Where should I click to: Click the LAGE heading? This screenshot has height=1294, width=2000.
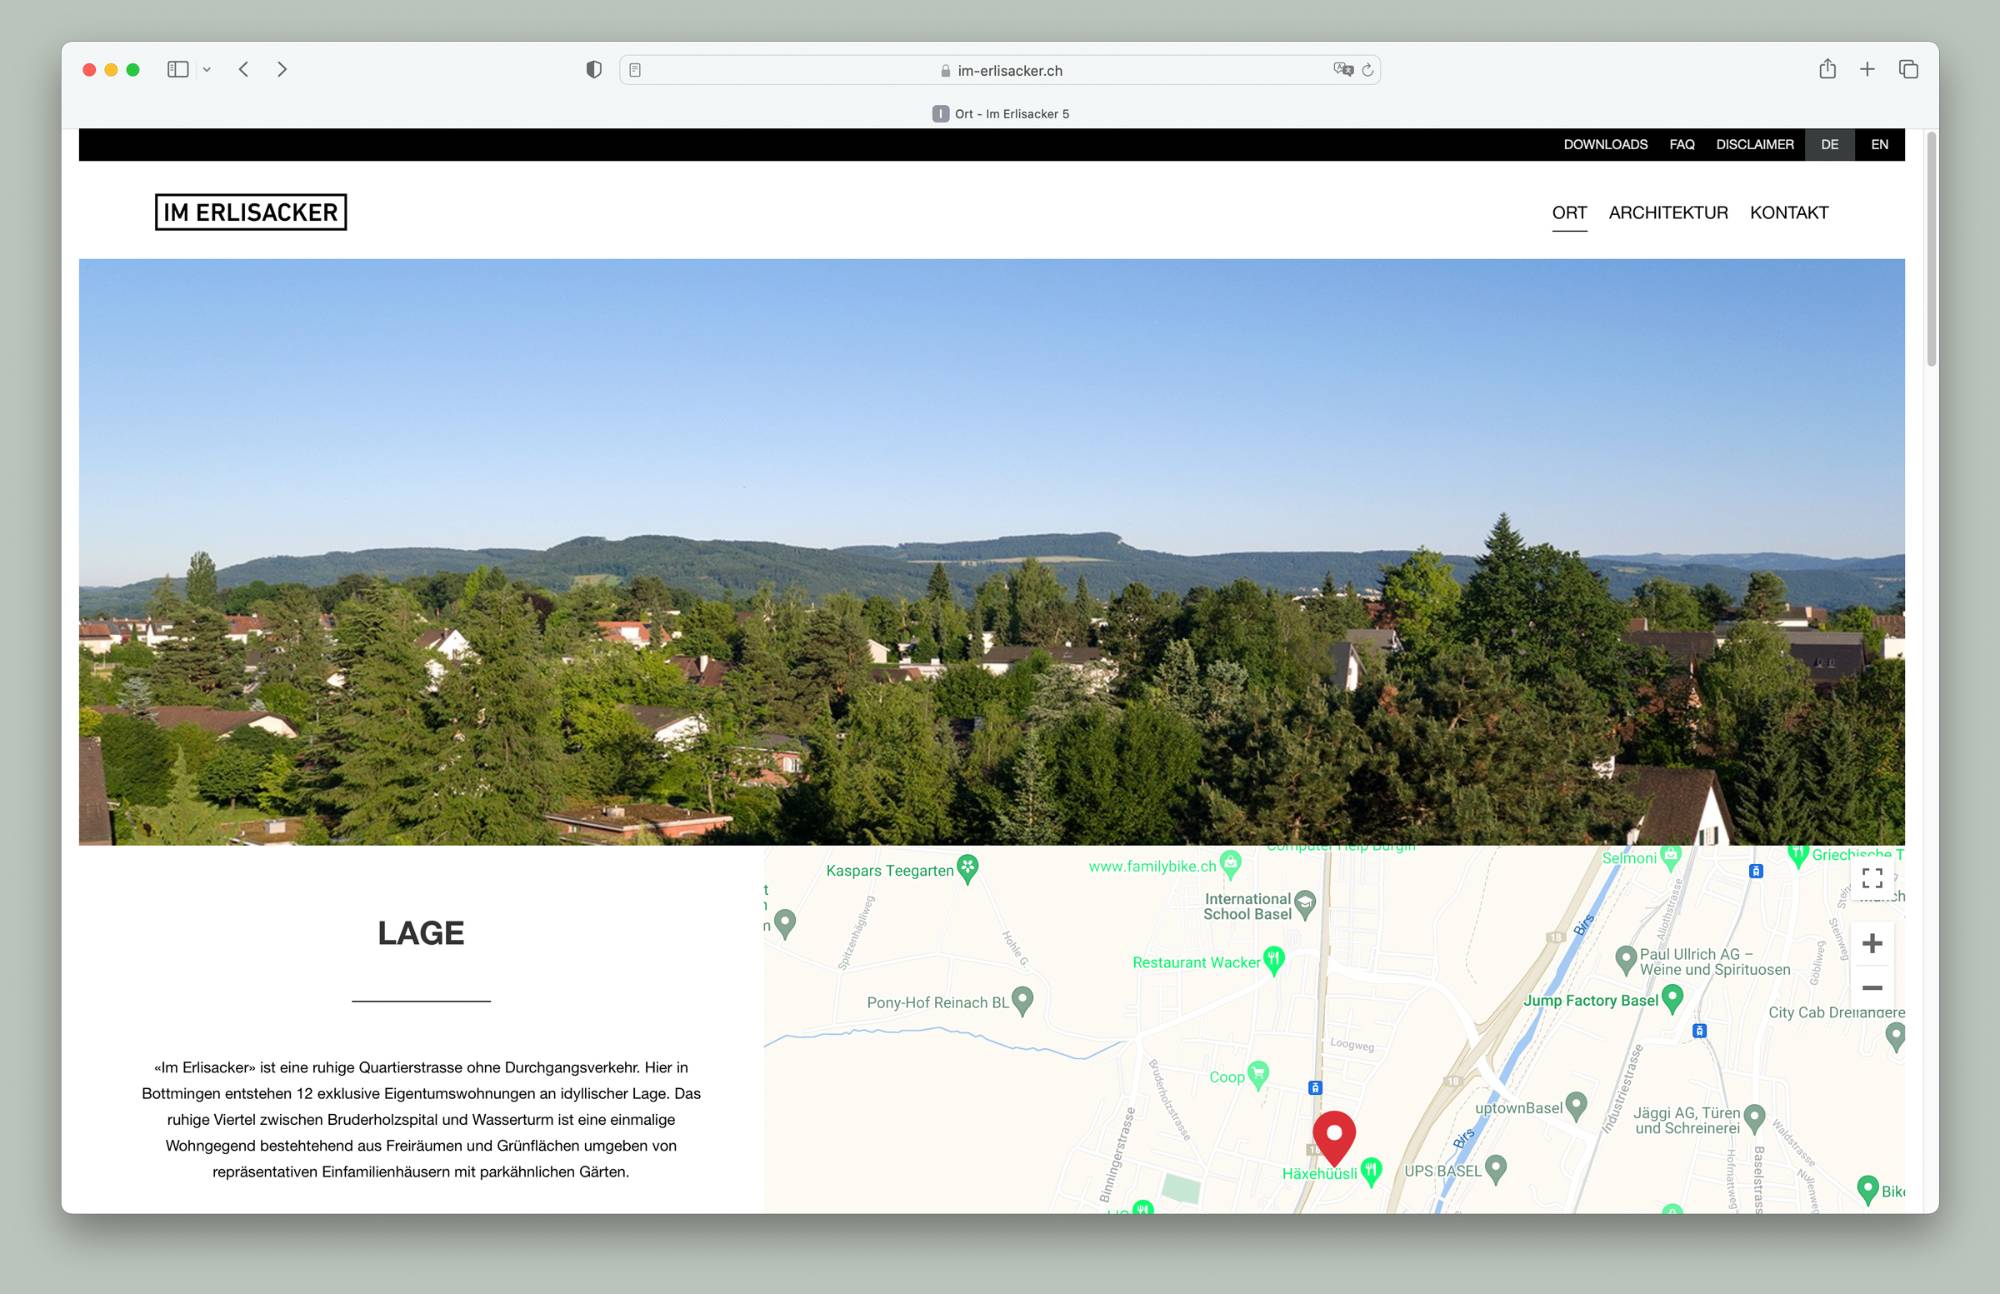tap(421, 933)
